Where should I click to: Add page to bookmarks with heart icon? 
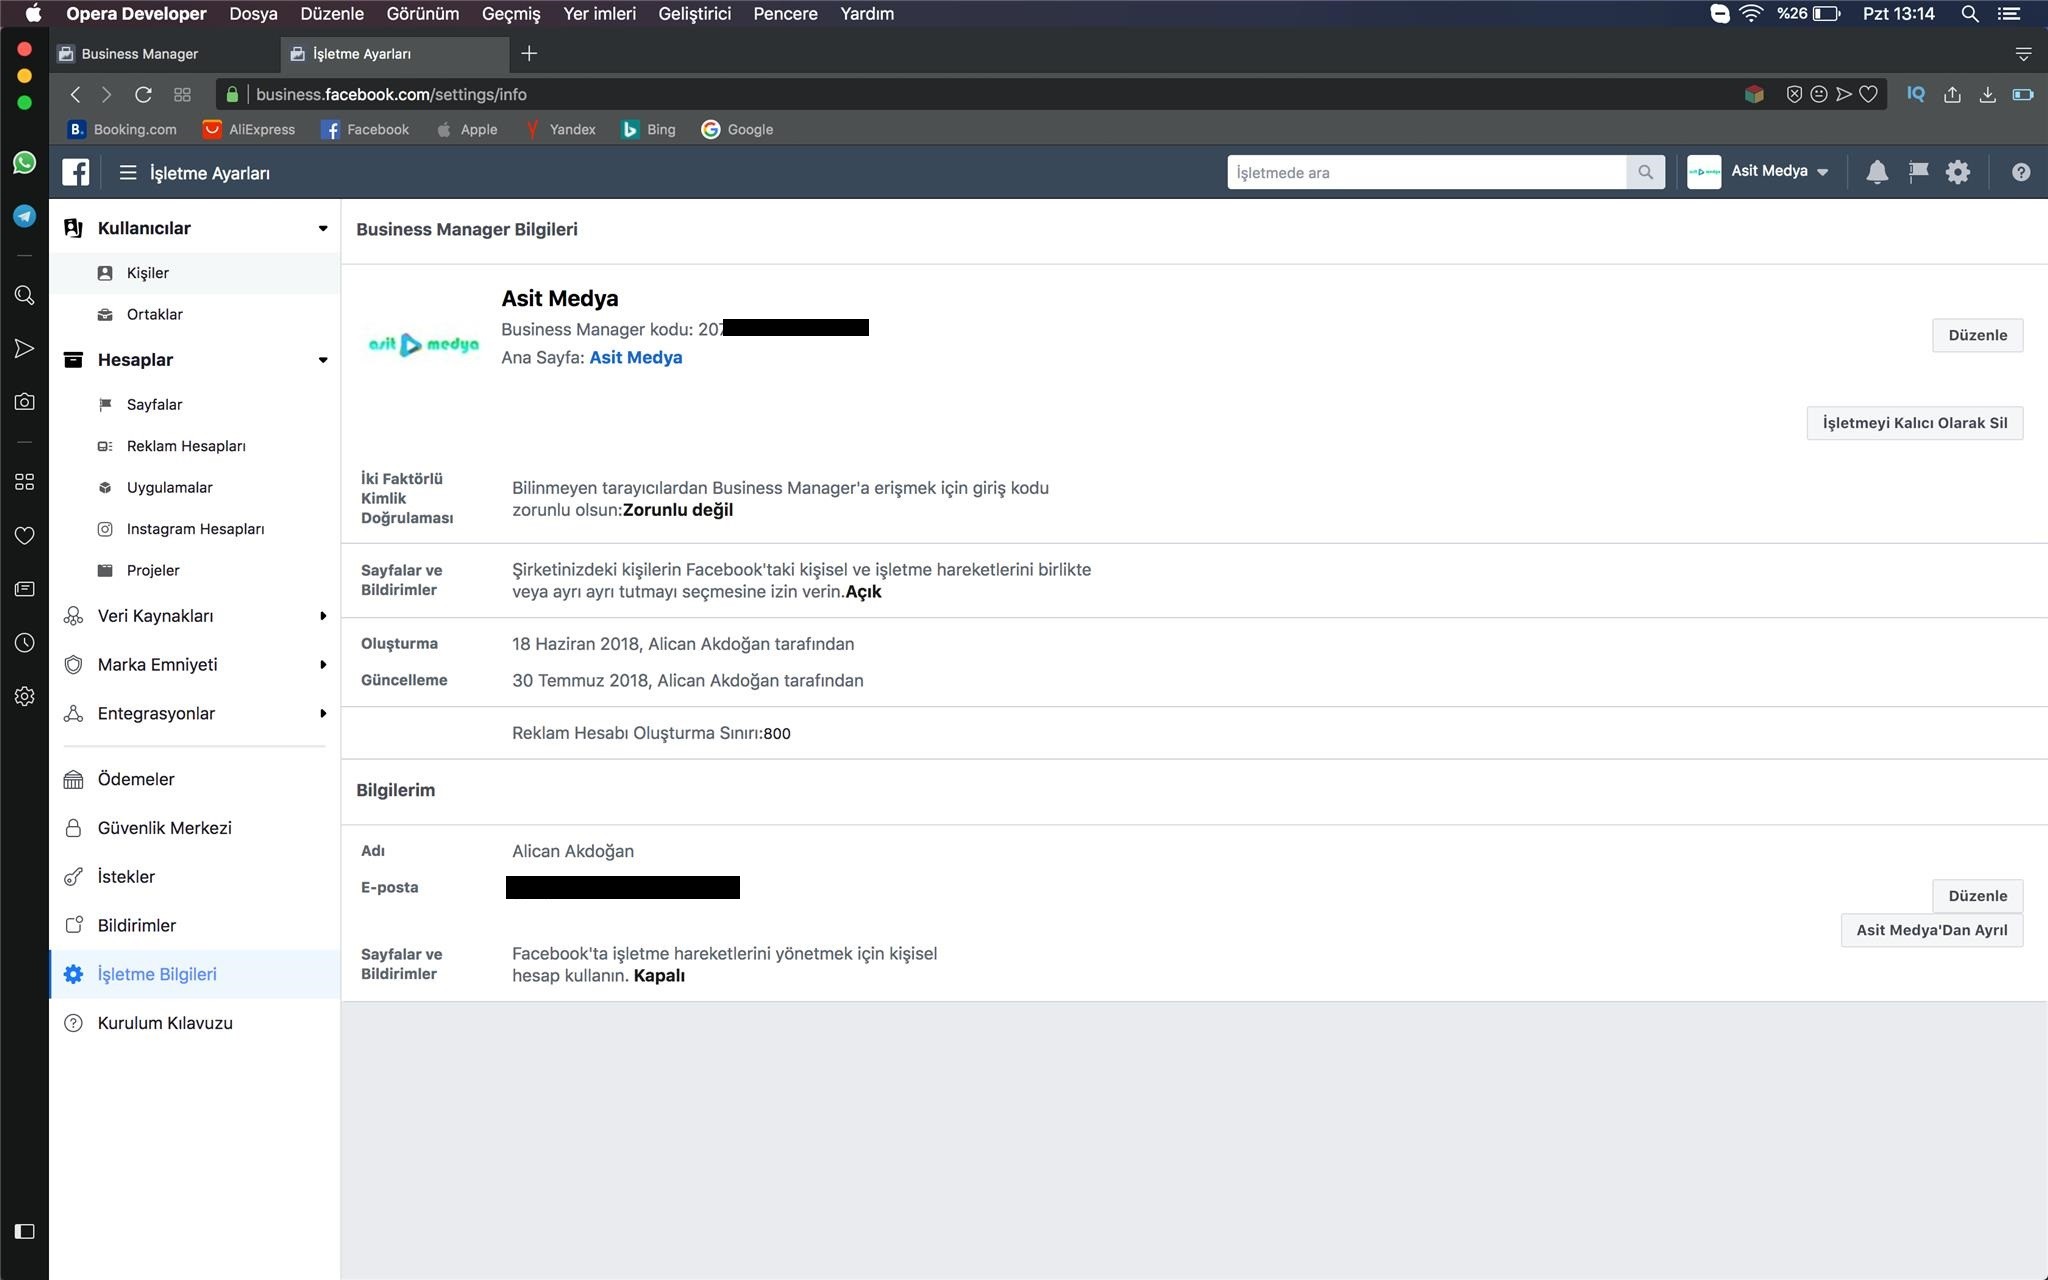coord(1868,94)
